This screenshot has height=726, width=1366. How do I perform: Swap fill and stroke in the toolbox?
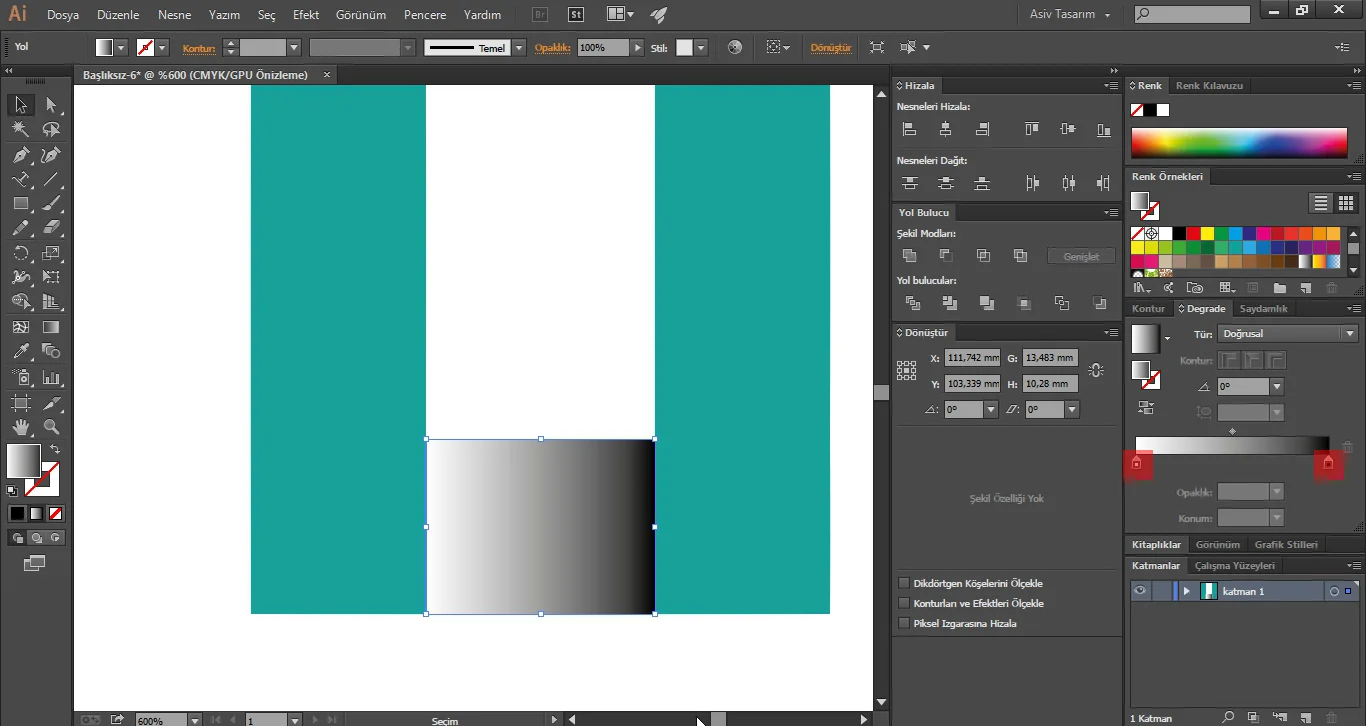click(55, 450)
